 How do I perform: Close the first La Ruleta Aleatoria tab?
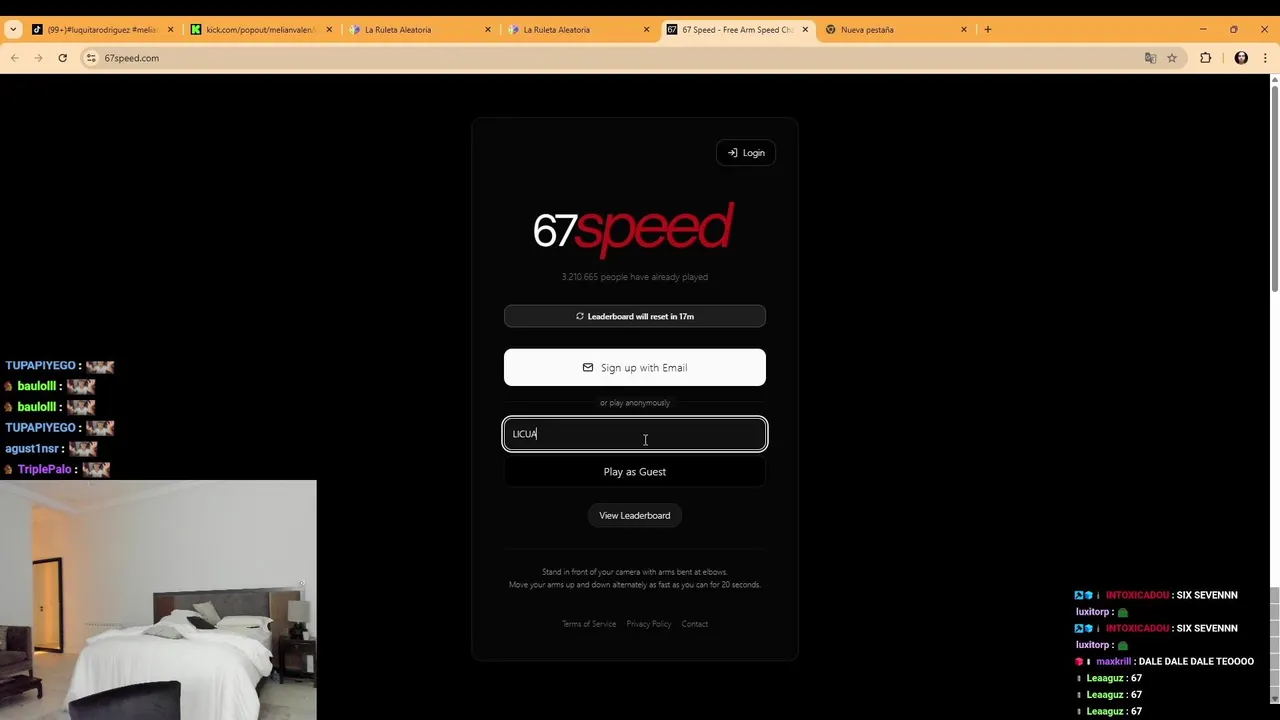click(488, 30)
